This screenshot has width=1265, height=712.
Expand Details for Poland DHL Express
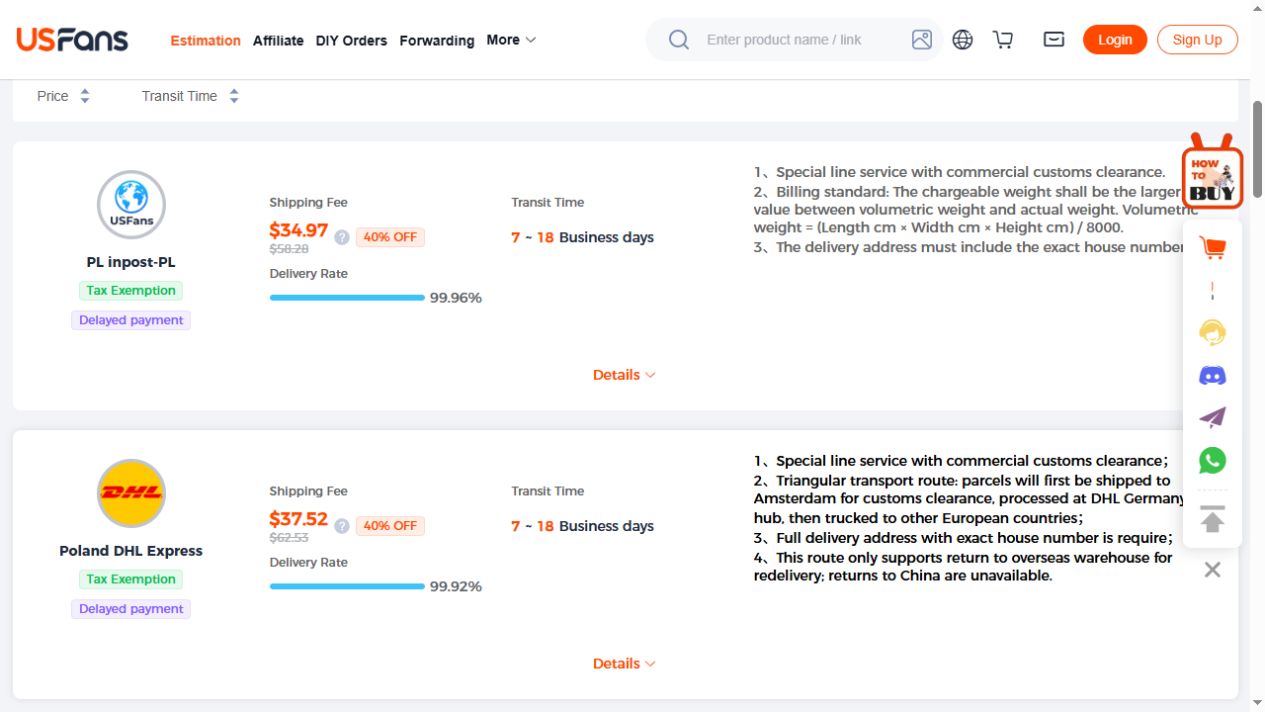click(x=624, y=664)
